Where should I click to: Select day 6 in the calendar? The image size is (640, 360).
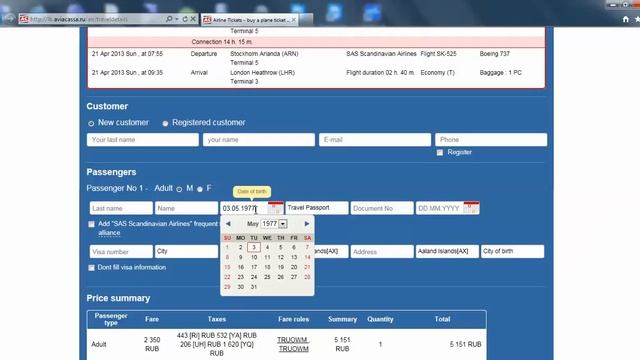coord(294,247)
